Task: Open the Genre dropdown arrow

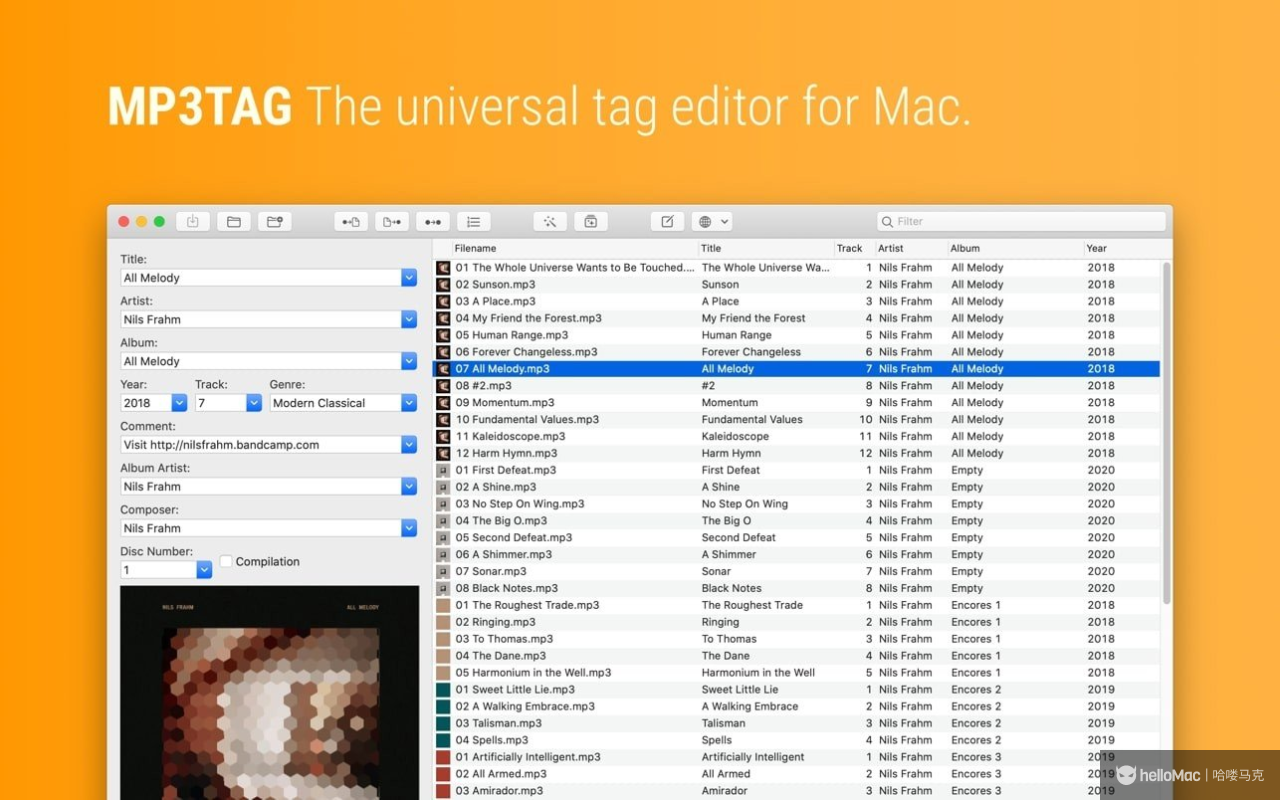Action: pyautogui.click(x=409, y=403)
